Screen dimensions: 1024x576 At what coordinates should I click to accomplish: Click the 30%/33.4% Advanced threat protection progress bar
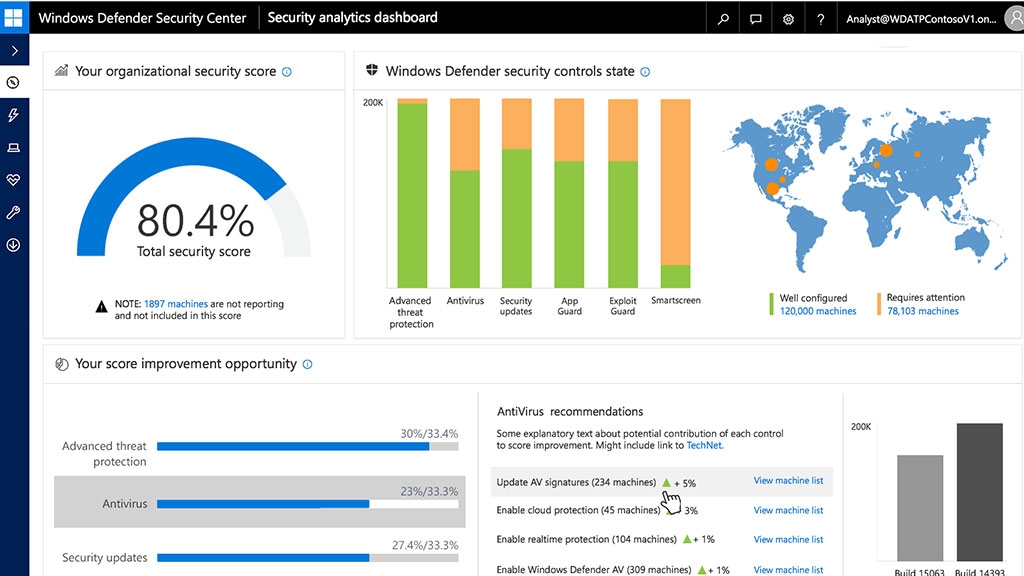click(x=308, y=447)
